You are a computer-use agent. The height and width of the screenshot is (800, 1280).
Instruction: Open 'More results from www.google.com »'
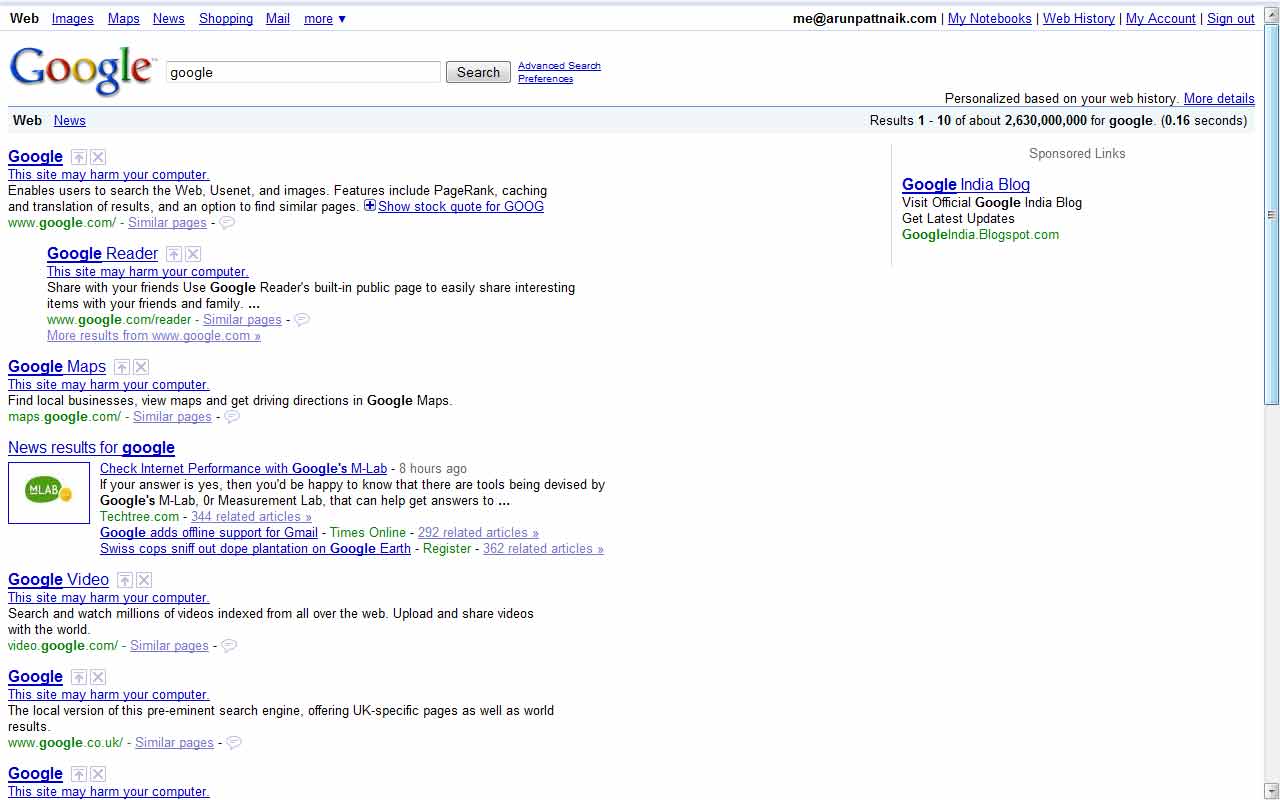pyautogui.click(x=154, y=336)
